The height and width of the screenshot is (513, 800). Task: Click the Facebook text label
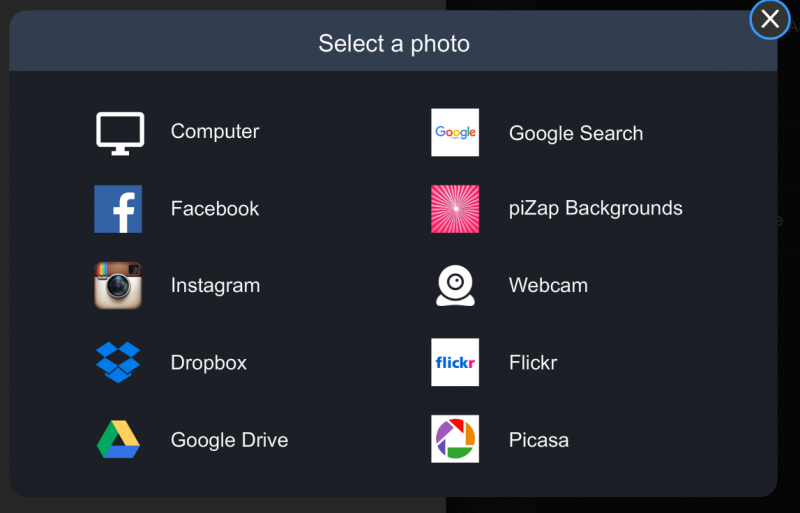click(x=215, y=209)
